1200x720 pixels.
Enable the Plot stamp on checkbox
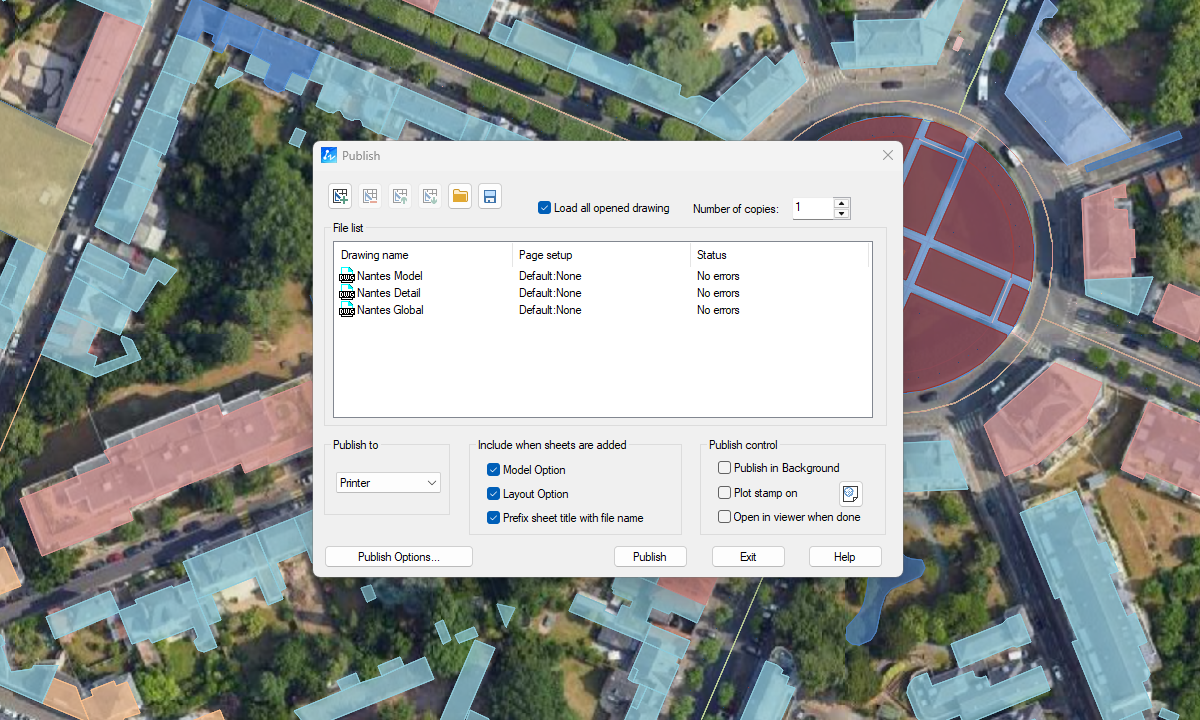coord(724,493)
